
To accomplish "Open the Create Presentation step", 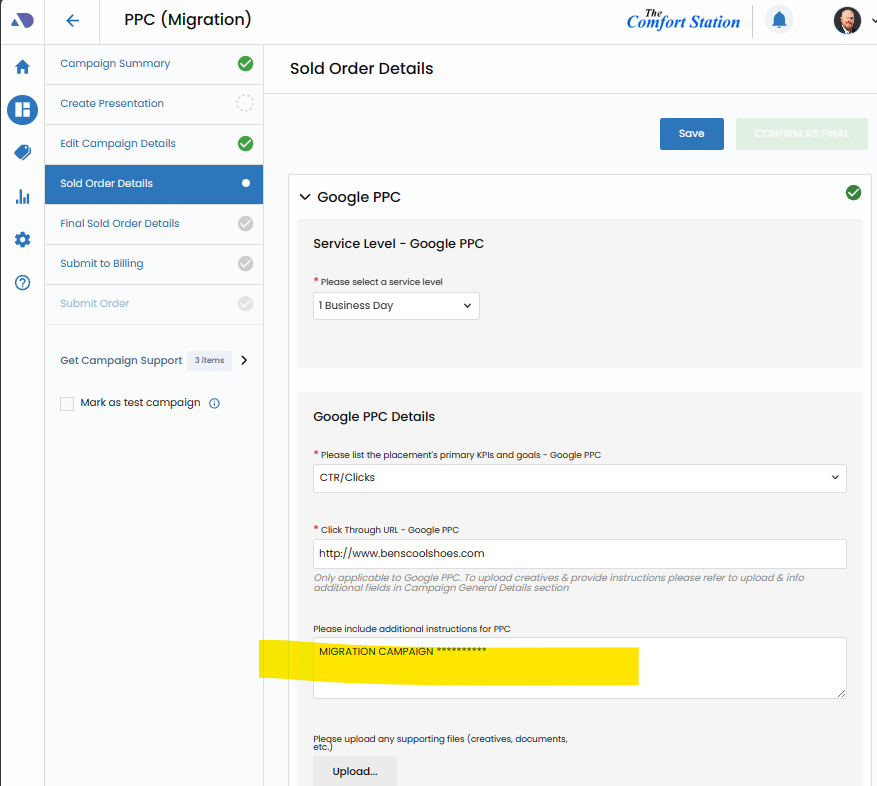I will [x=112, y=104].
